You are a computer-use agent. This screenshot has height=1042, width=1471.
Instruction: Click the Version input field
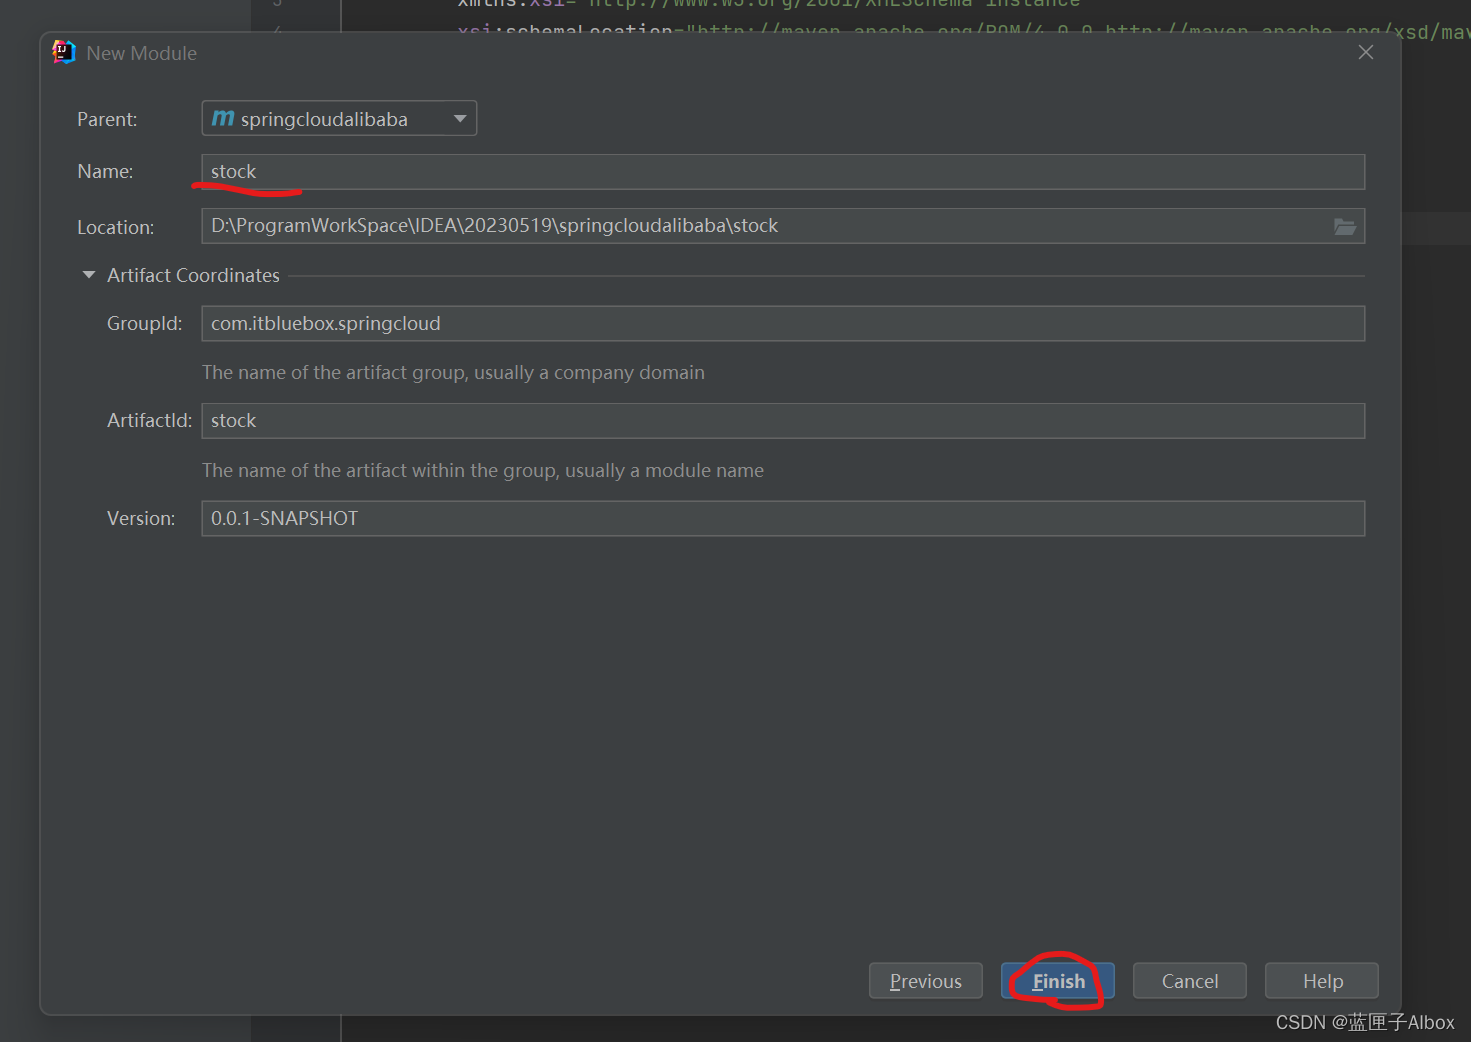783,519
